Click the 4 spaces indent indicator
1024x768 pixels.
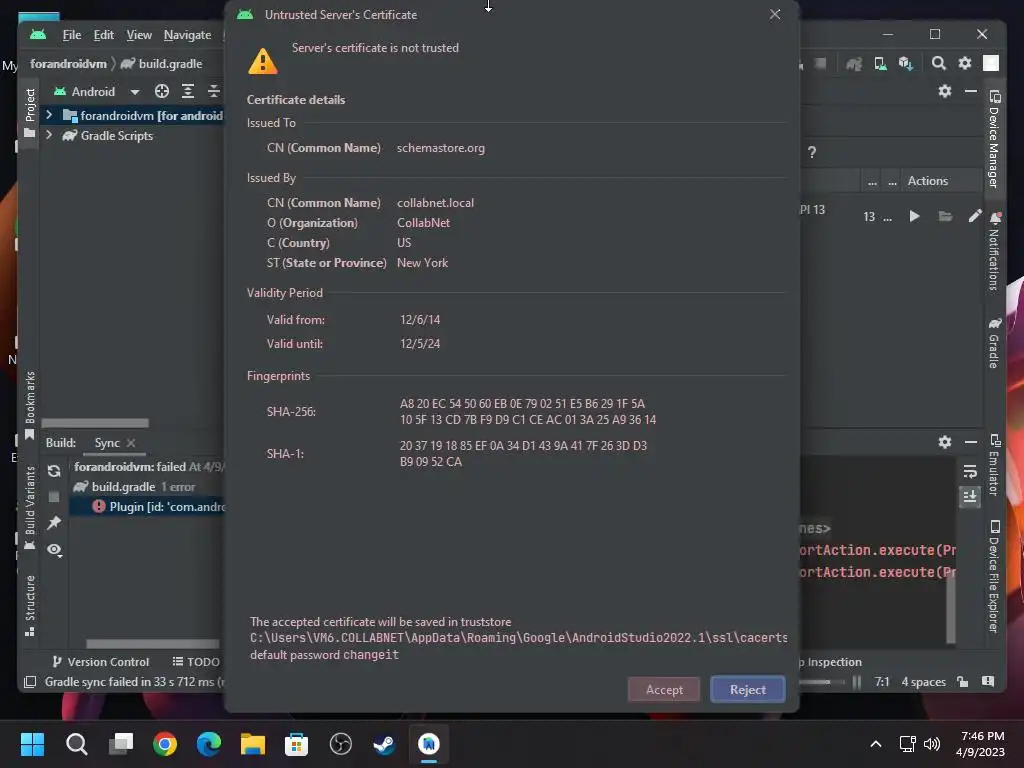[x=923, y=682]
